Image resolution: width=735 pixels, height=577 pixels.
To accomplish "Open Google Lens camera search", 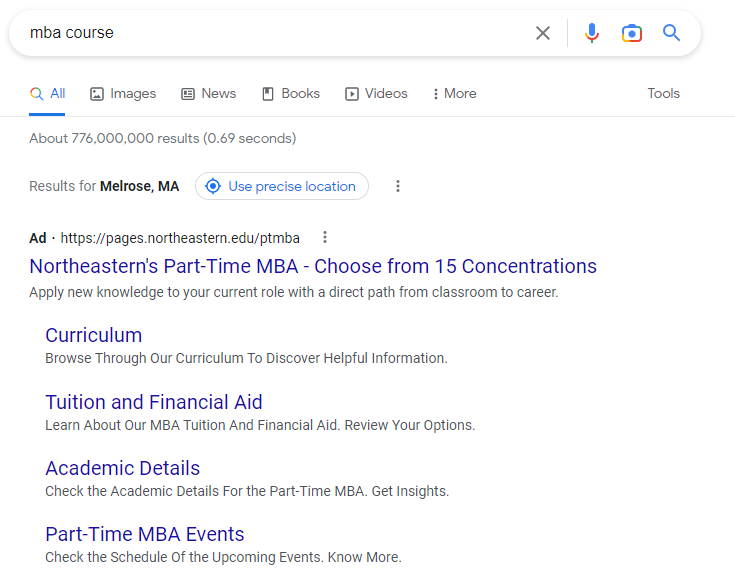I will (632, 33).
